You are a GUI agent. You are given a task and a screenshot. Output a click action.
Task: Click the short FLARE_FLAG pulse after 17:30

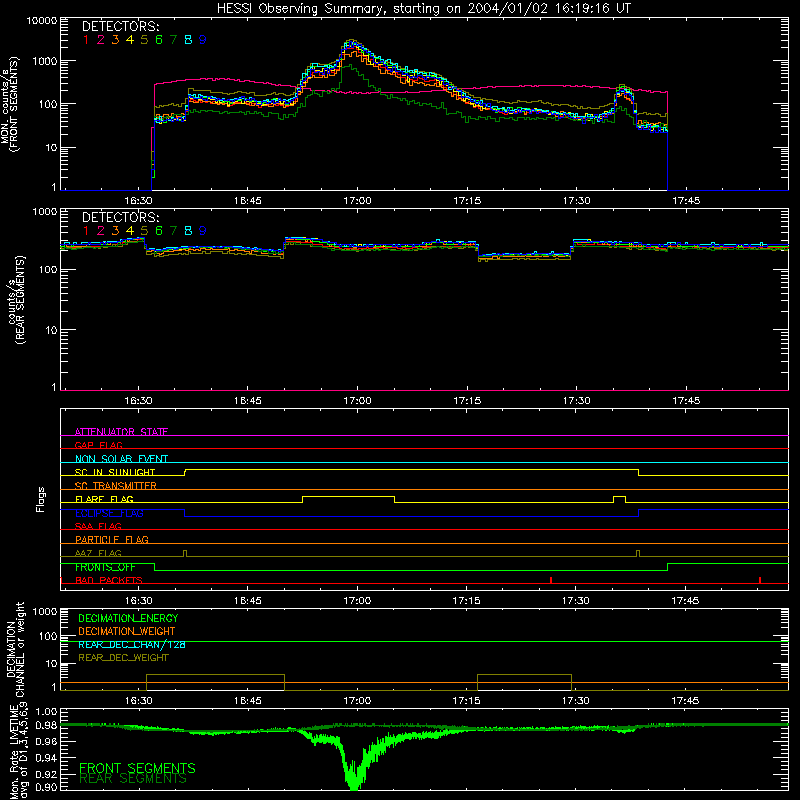click(x=619, y=497)
